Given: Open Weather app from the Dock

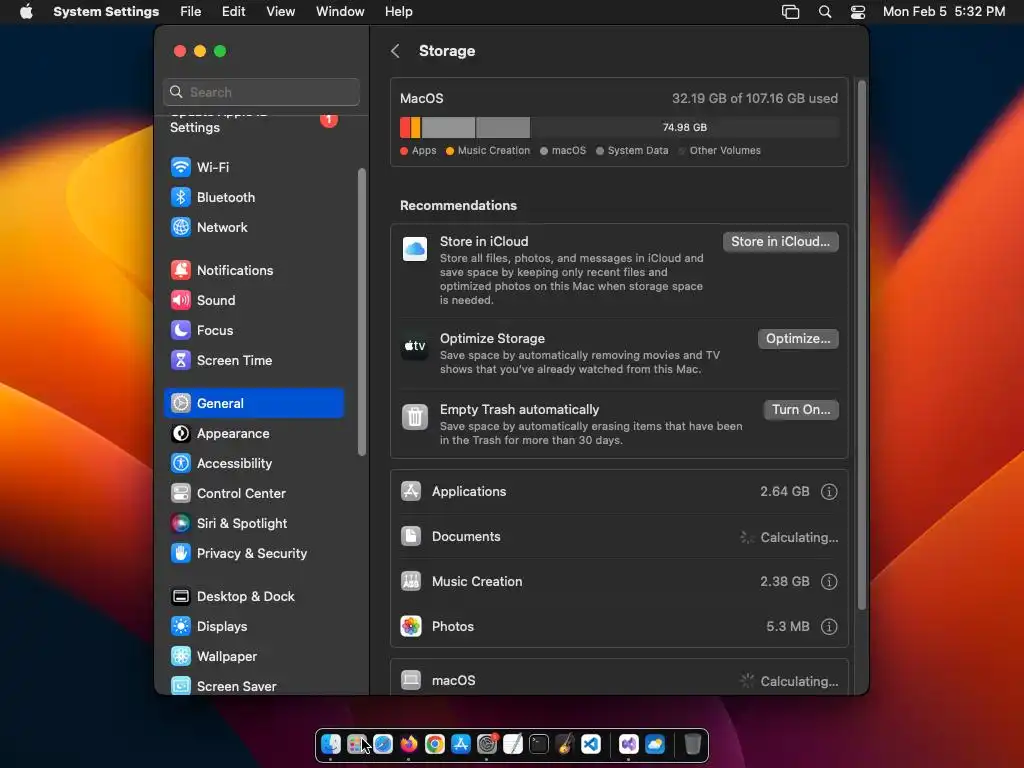Looking at the screenshot, I should coord(655,744).
